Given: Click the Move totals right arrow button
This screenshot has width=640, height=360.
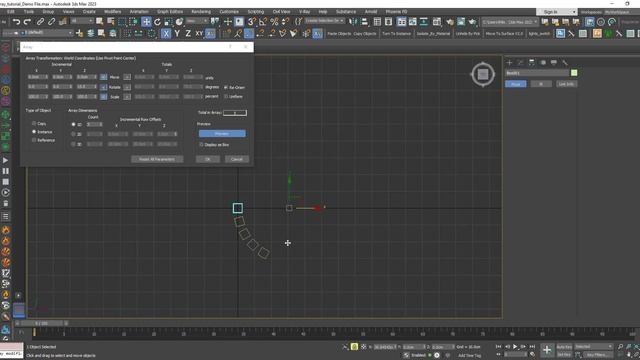Looking at the screenshot, I should 127,77.
